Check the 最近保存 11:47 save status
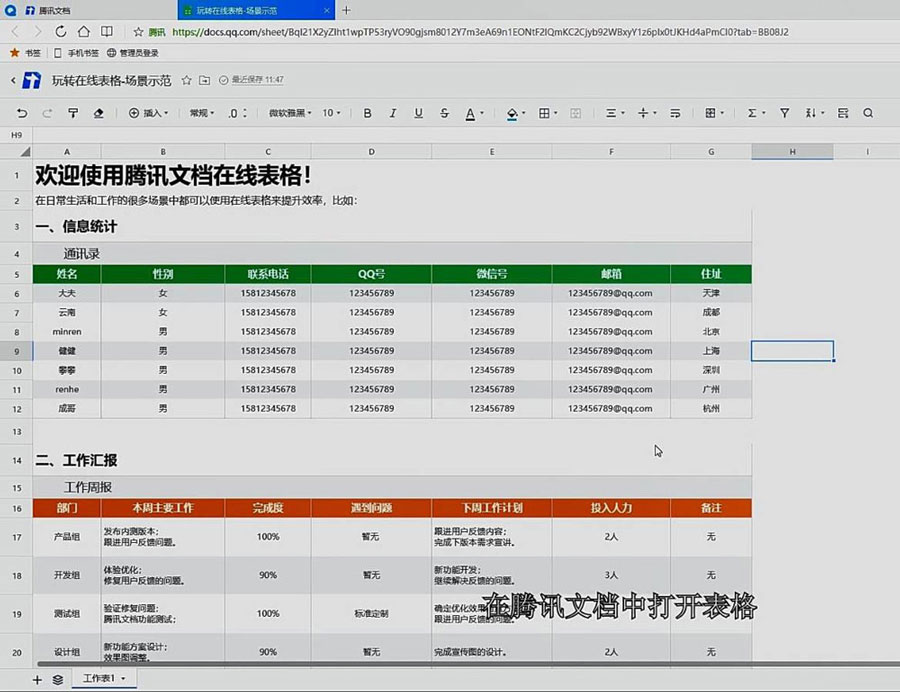 click(251, 80)
